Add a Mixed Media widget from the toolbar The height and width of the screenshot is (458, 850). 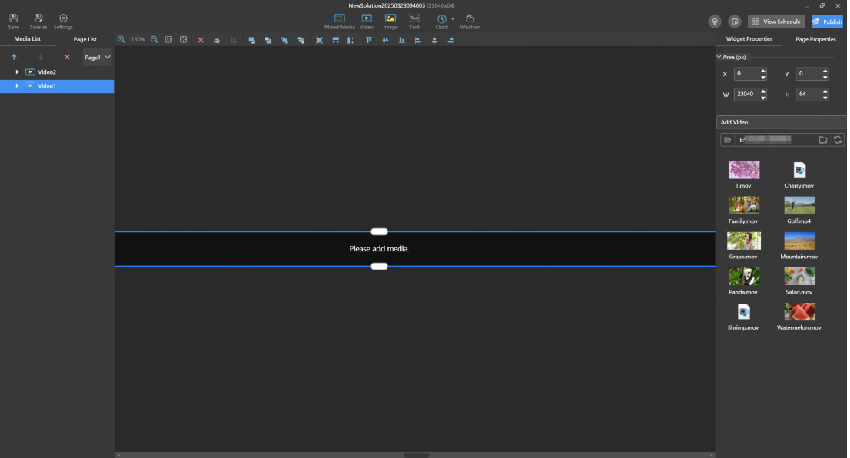coord(339,21)
